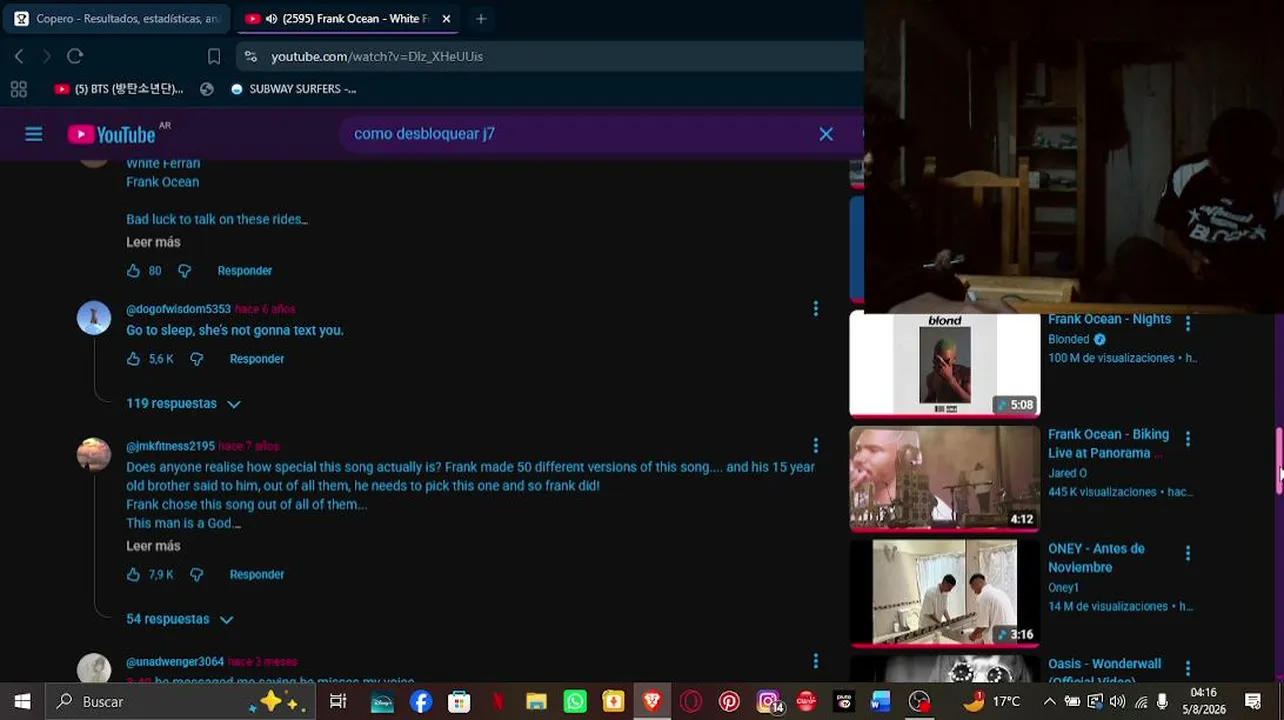Go to the YouTube home logo
1284x720 pixels.
pyautogui.click(x=112, y=134)
